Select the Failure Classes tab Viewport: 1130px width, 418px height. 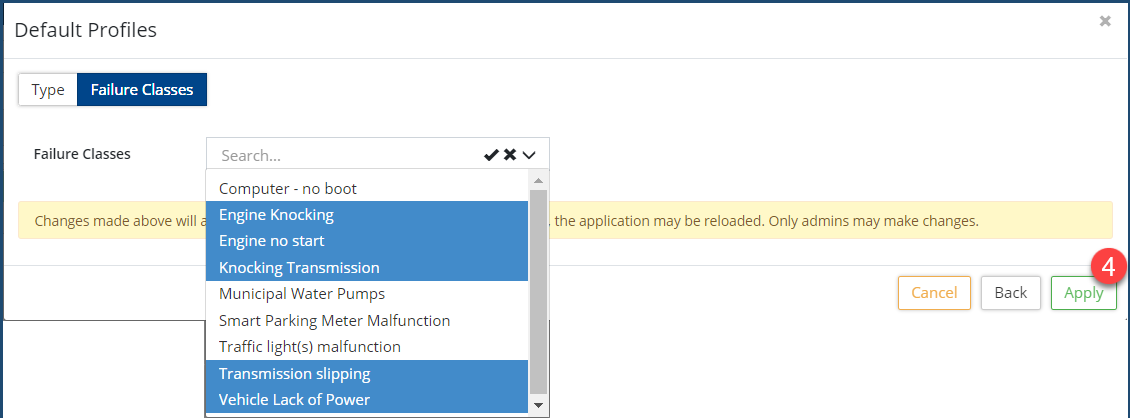(142, 90)
